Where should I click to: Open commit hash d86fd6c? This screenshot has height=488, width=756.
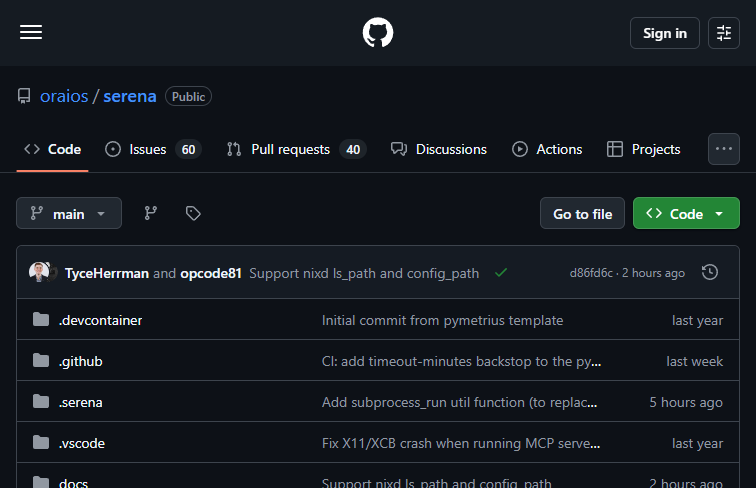coord(591,273)
